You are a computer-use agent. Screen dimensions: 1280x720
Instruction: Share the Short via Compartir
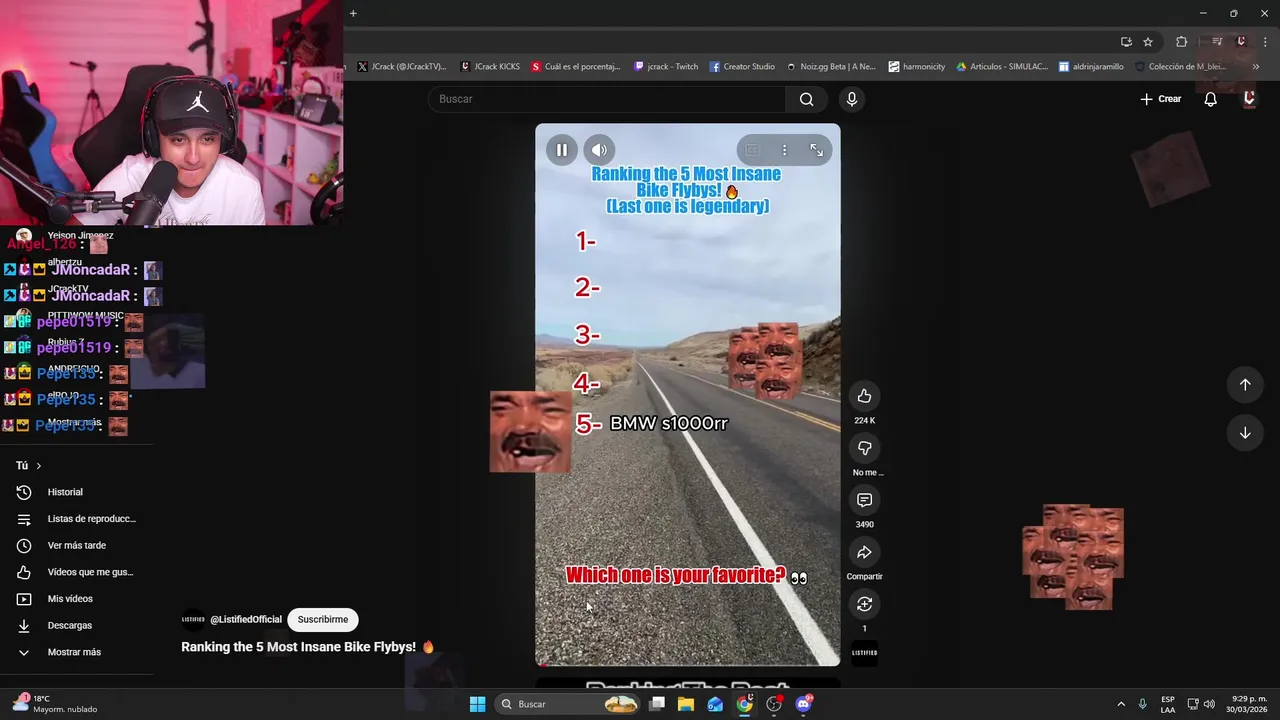tap(864, 552)
